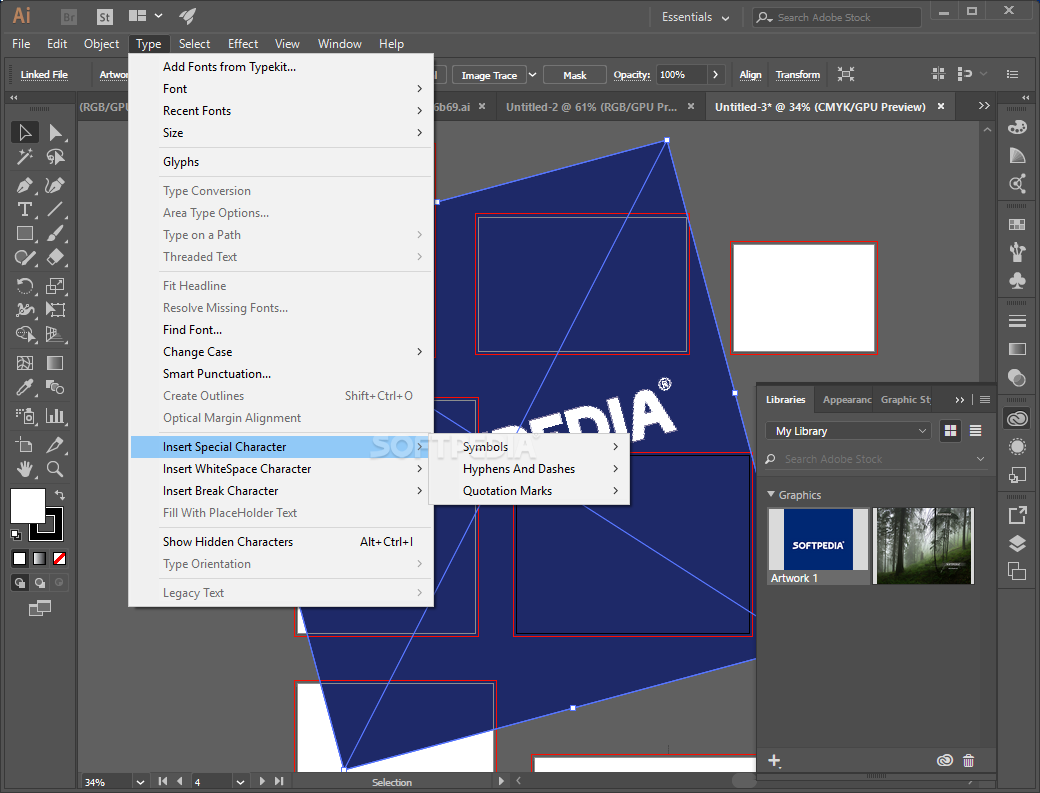Click the Mask button
The image size is (1040, 793).
[x=574, y=75]
